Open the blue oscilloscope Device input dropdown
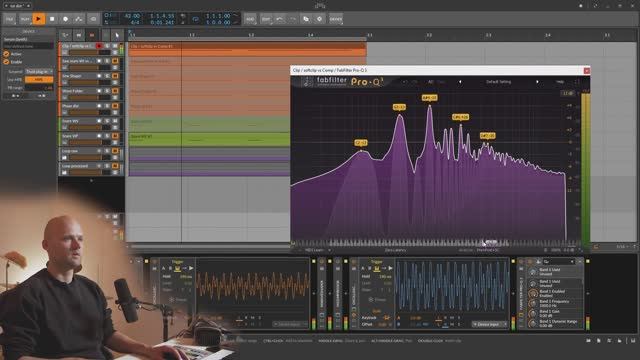Image resolution: width=640 pixels, height=360 pixels. (x=489, y=324)
